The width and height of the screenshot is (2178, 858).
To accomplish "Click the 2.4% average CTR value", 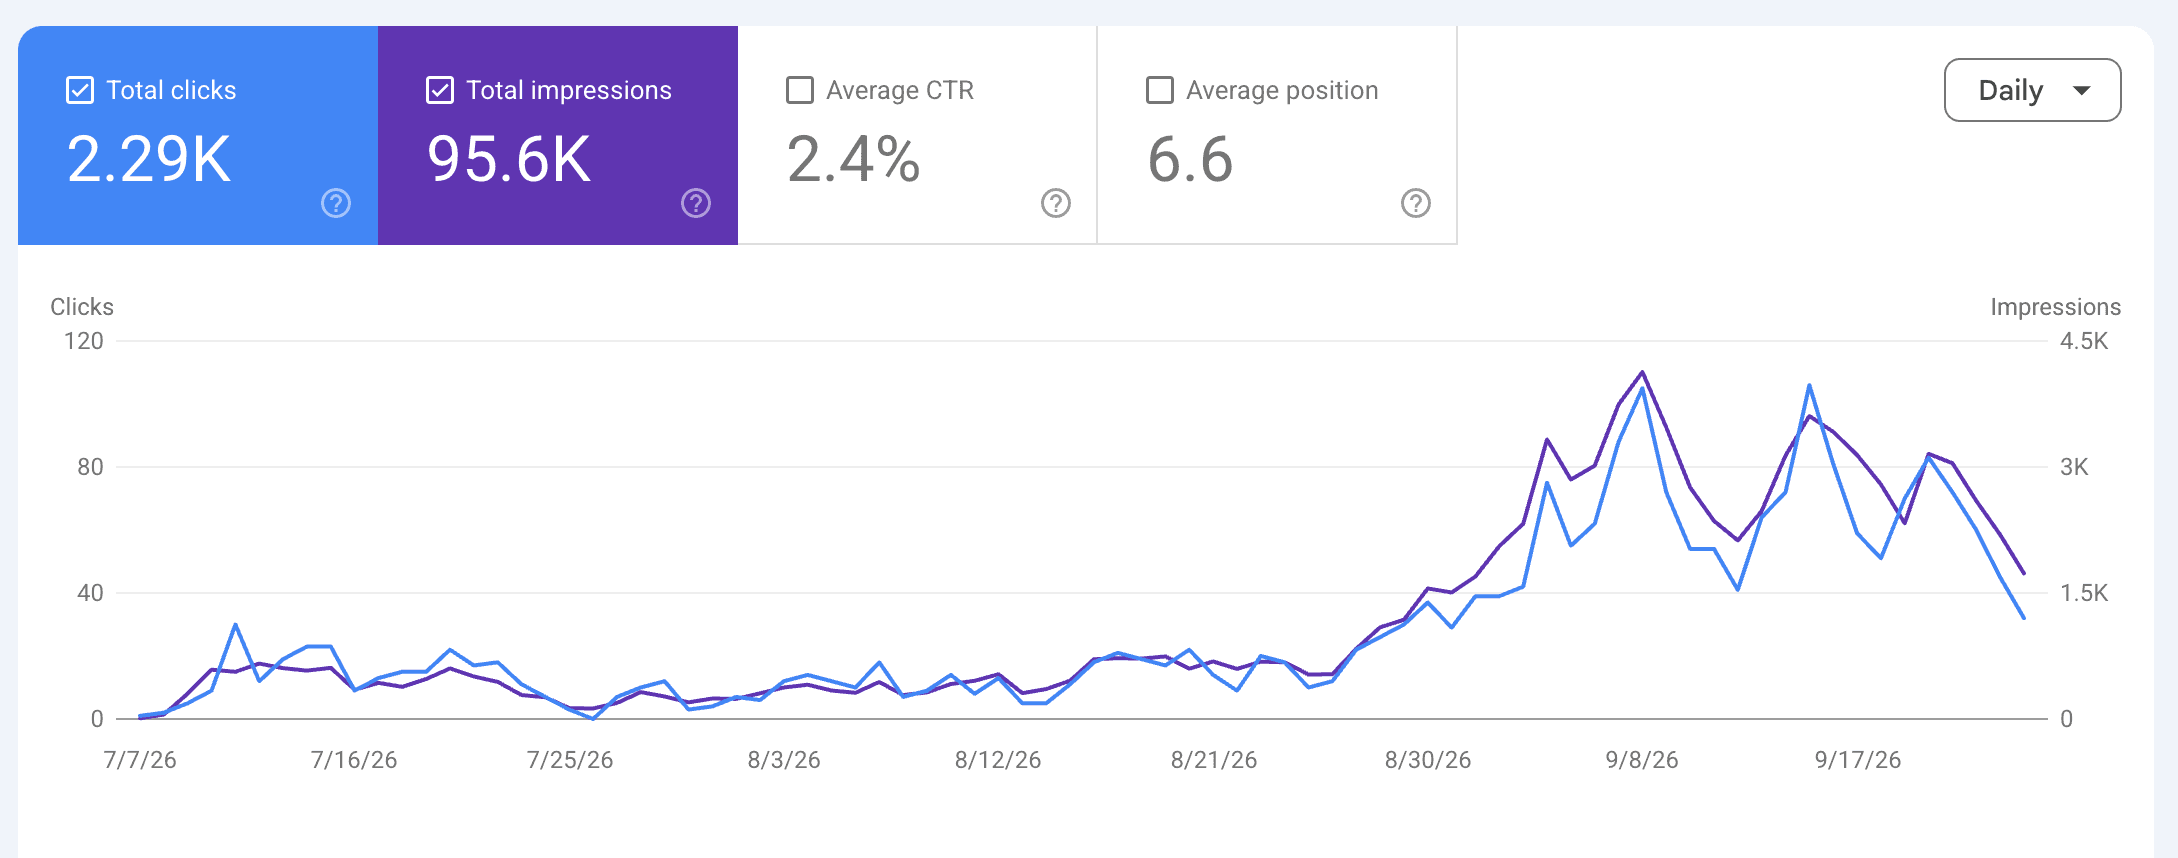I will tap(853, 159).
